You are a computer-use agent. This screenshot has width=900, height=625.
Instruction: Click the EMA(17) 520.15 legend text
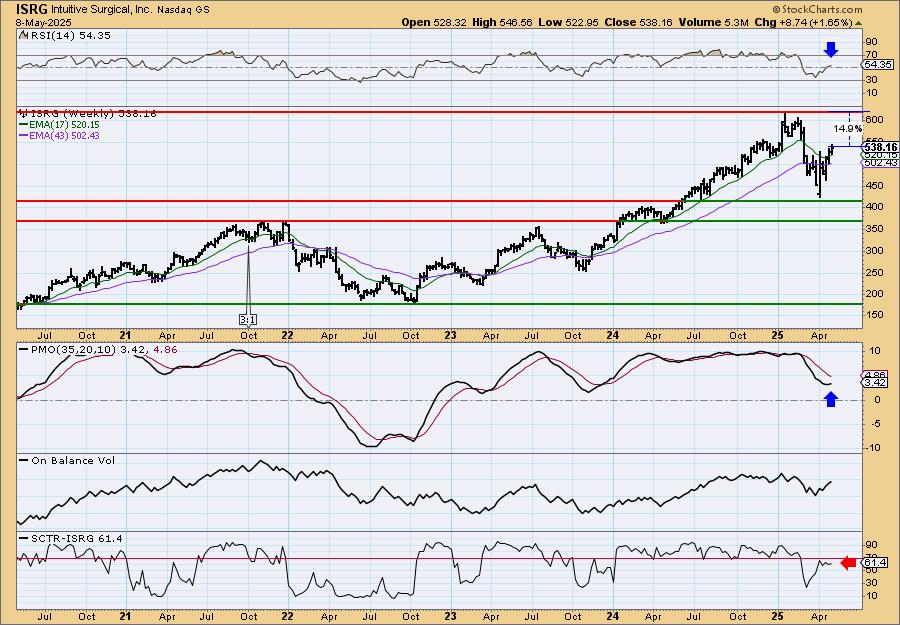coord(64,125)
